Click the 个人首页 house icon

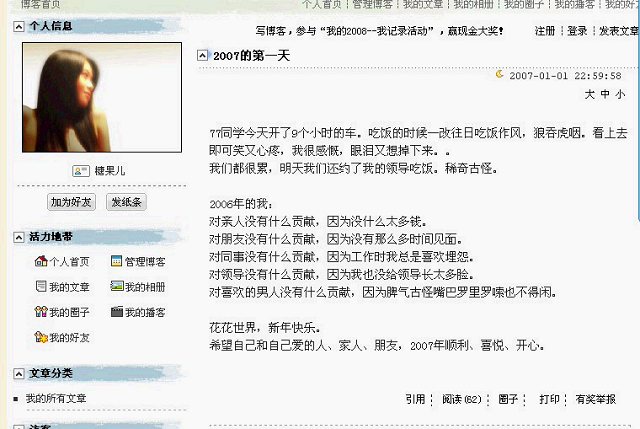[41, 261]
